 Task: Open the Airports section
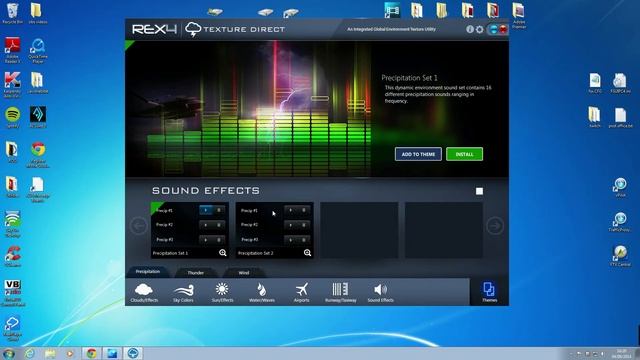(x=302, y=293)
